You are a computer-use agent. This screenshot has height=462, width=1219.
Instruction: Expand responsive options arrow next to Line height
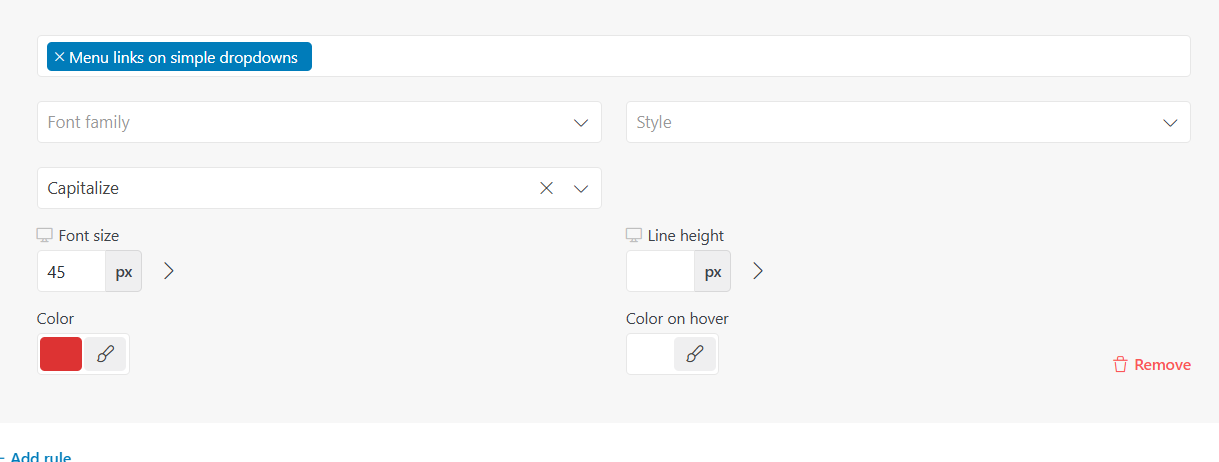pos(758,271)
